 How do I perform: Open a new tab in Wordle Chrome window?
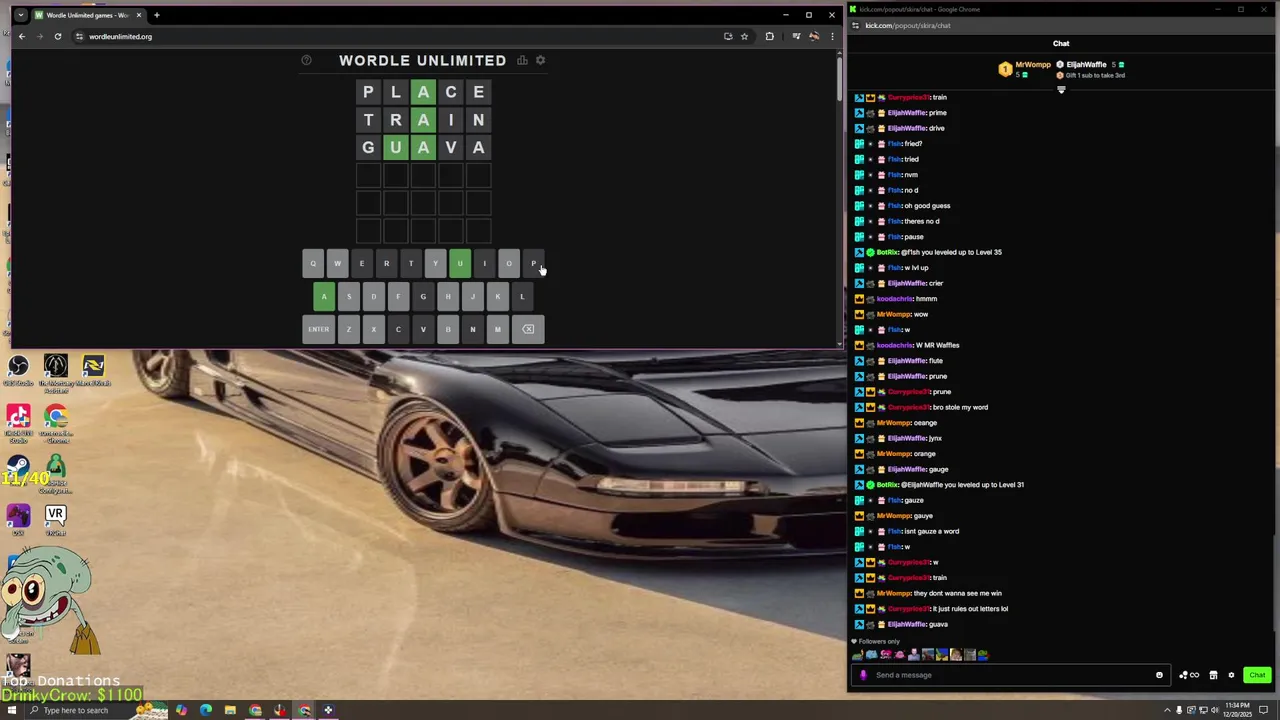pyautogui.click(x=156, y=15)
